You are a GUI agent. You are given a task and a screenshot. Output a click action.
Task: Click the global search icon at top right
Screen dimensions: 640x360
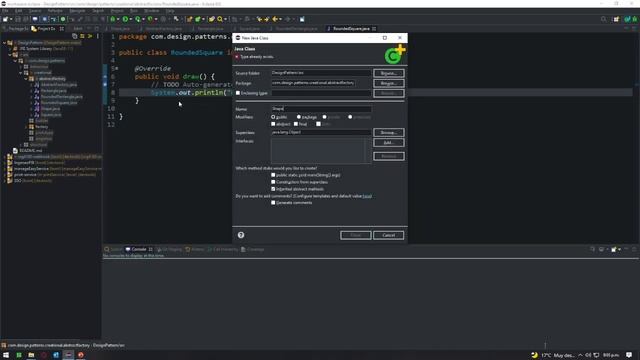click(x=604, y=19)
